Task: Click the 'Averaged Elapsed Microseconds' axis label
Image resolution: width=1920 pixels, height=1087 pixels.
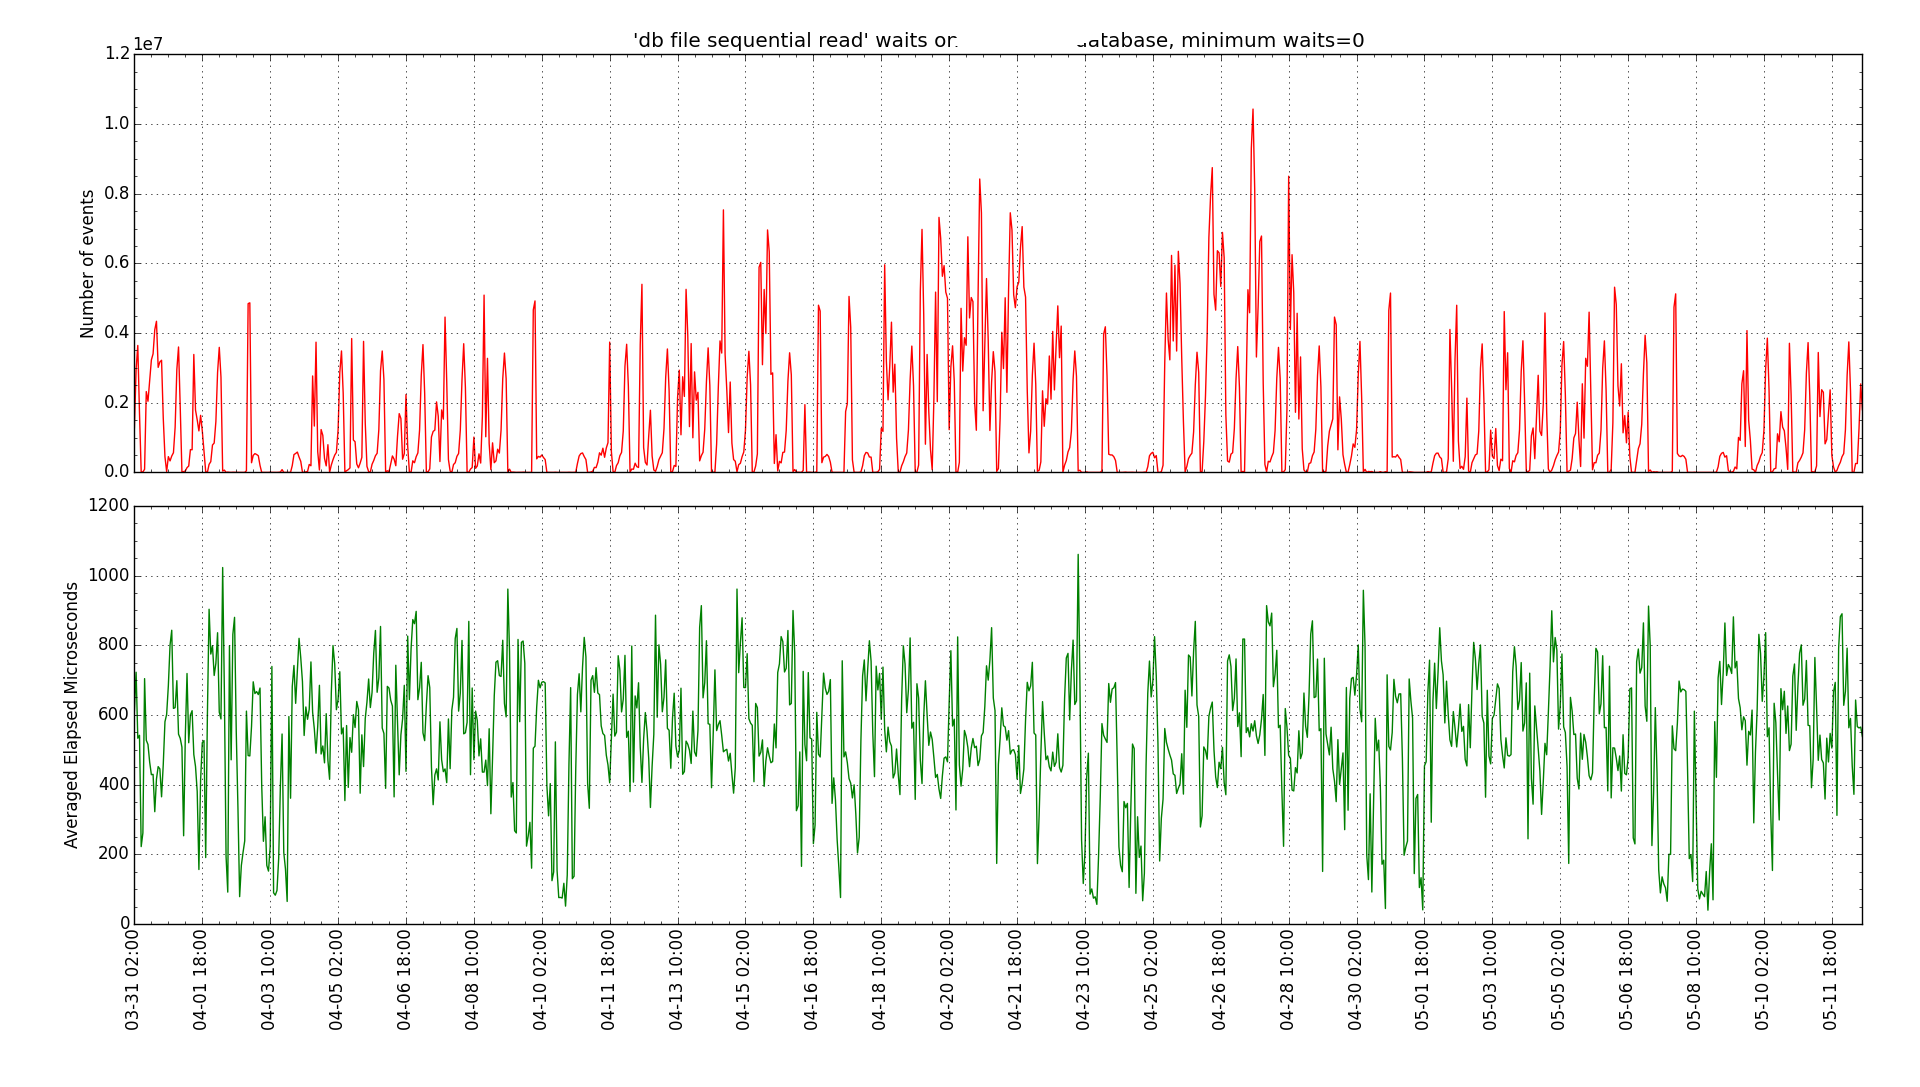Action: point(72,715)
